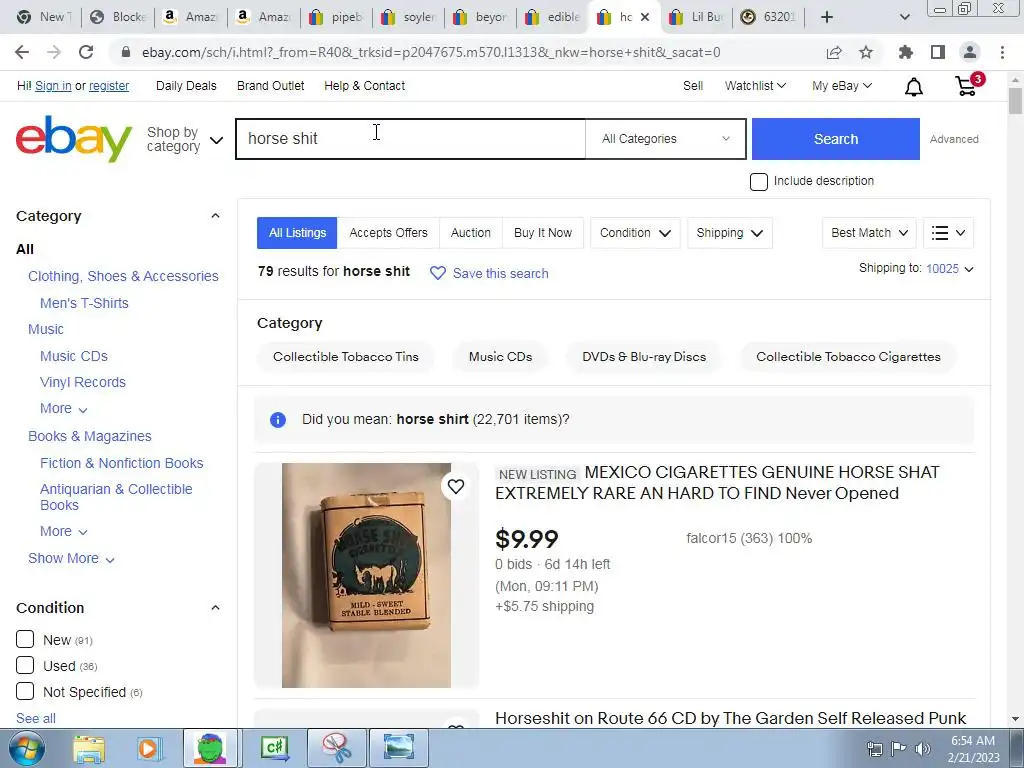The width and height of the screenshot is (1024, 768).
Task: Click the address bar URL
Action: pyautogui.click(x=431, y=52)
